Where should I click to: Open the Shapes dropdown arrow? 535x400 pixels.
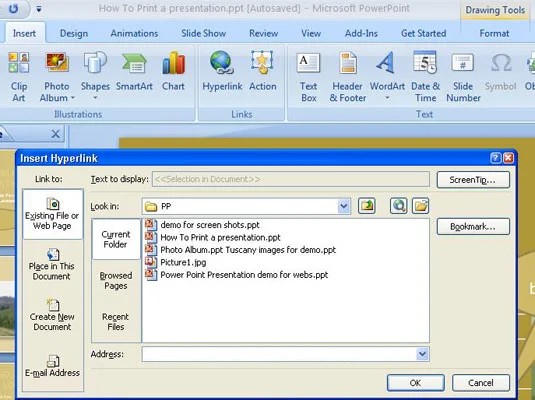(95, 98)
